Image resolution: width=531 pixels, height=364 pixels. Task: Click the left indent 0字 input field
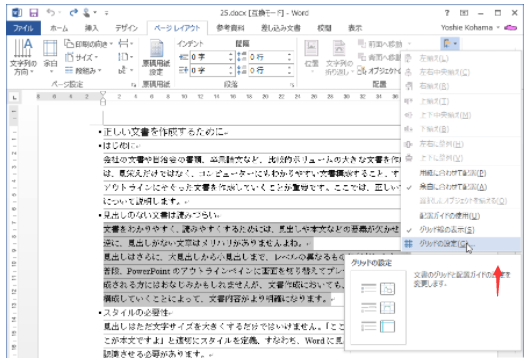[x=210, y=57]
